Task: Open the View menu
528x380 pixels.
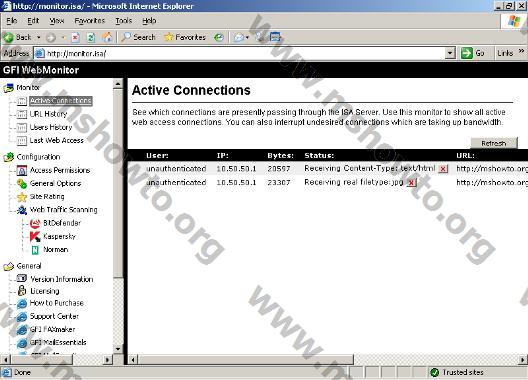Action: click(x=57, y=21)
